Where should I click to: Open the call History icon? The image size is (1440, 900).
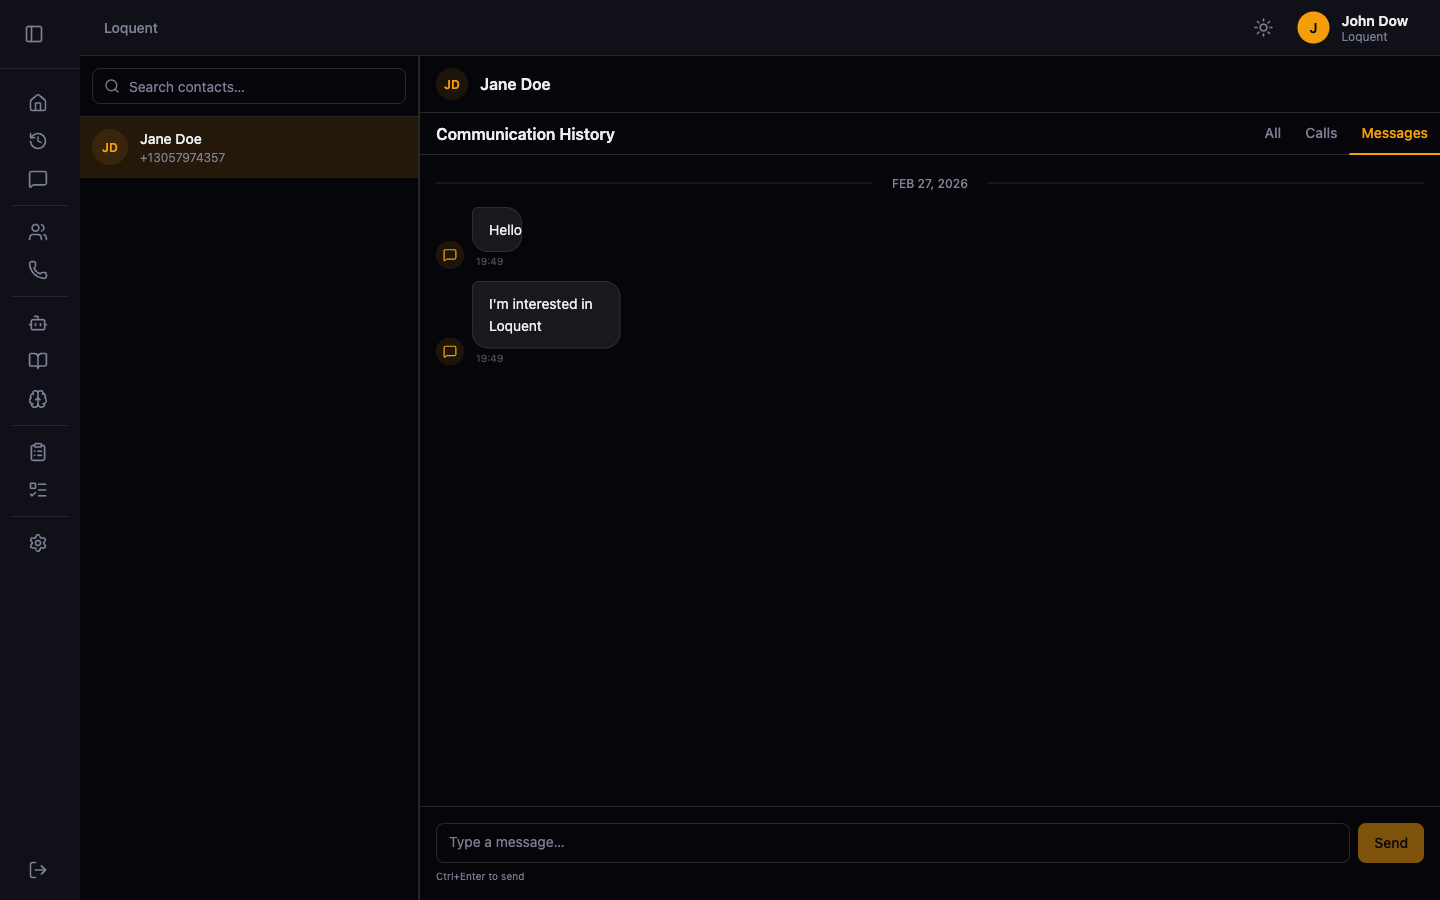(x=38, y=141)
